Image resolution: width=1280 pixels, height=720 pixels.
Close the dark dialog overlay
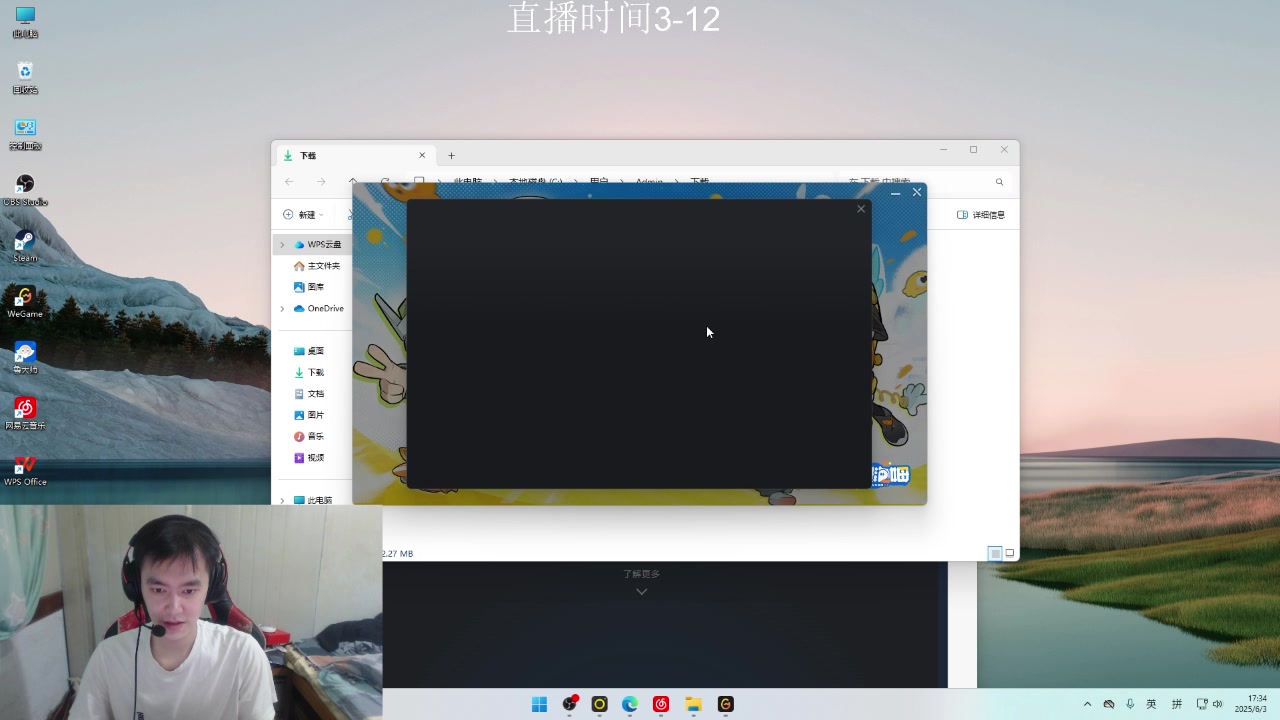pyautogui.click(x=861, y=209)
